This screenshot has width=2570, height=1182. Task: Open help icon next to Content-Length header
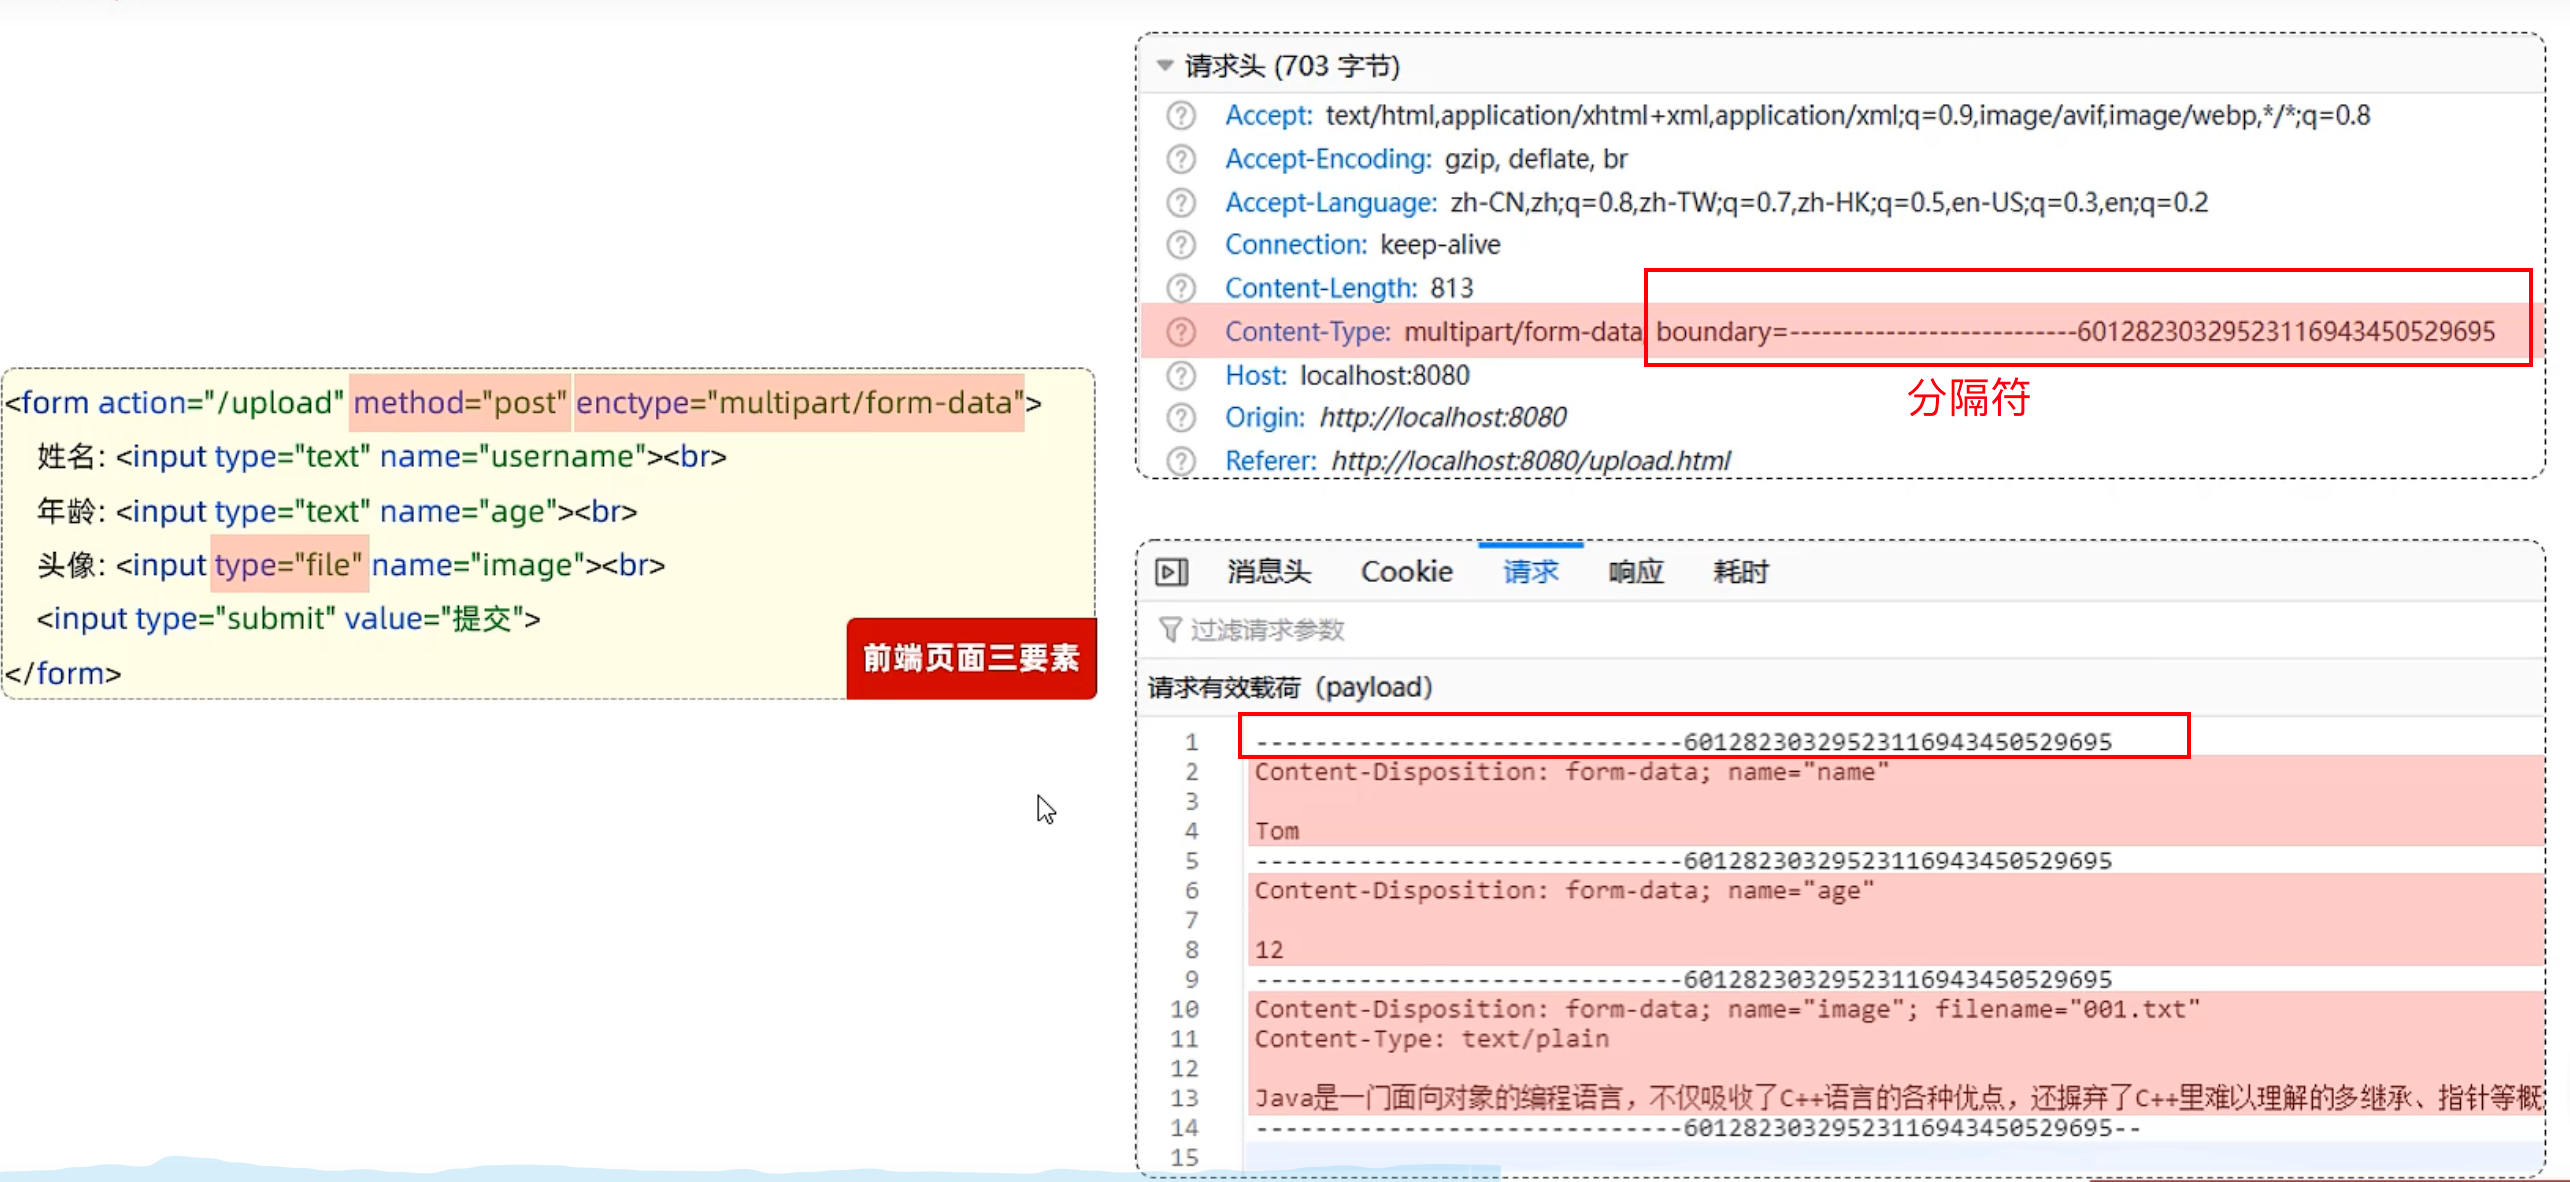(x=1181, y=288)
